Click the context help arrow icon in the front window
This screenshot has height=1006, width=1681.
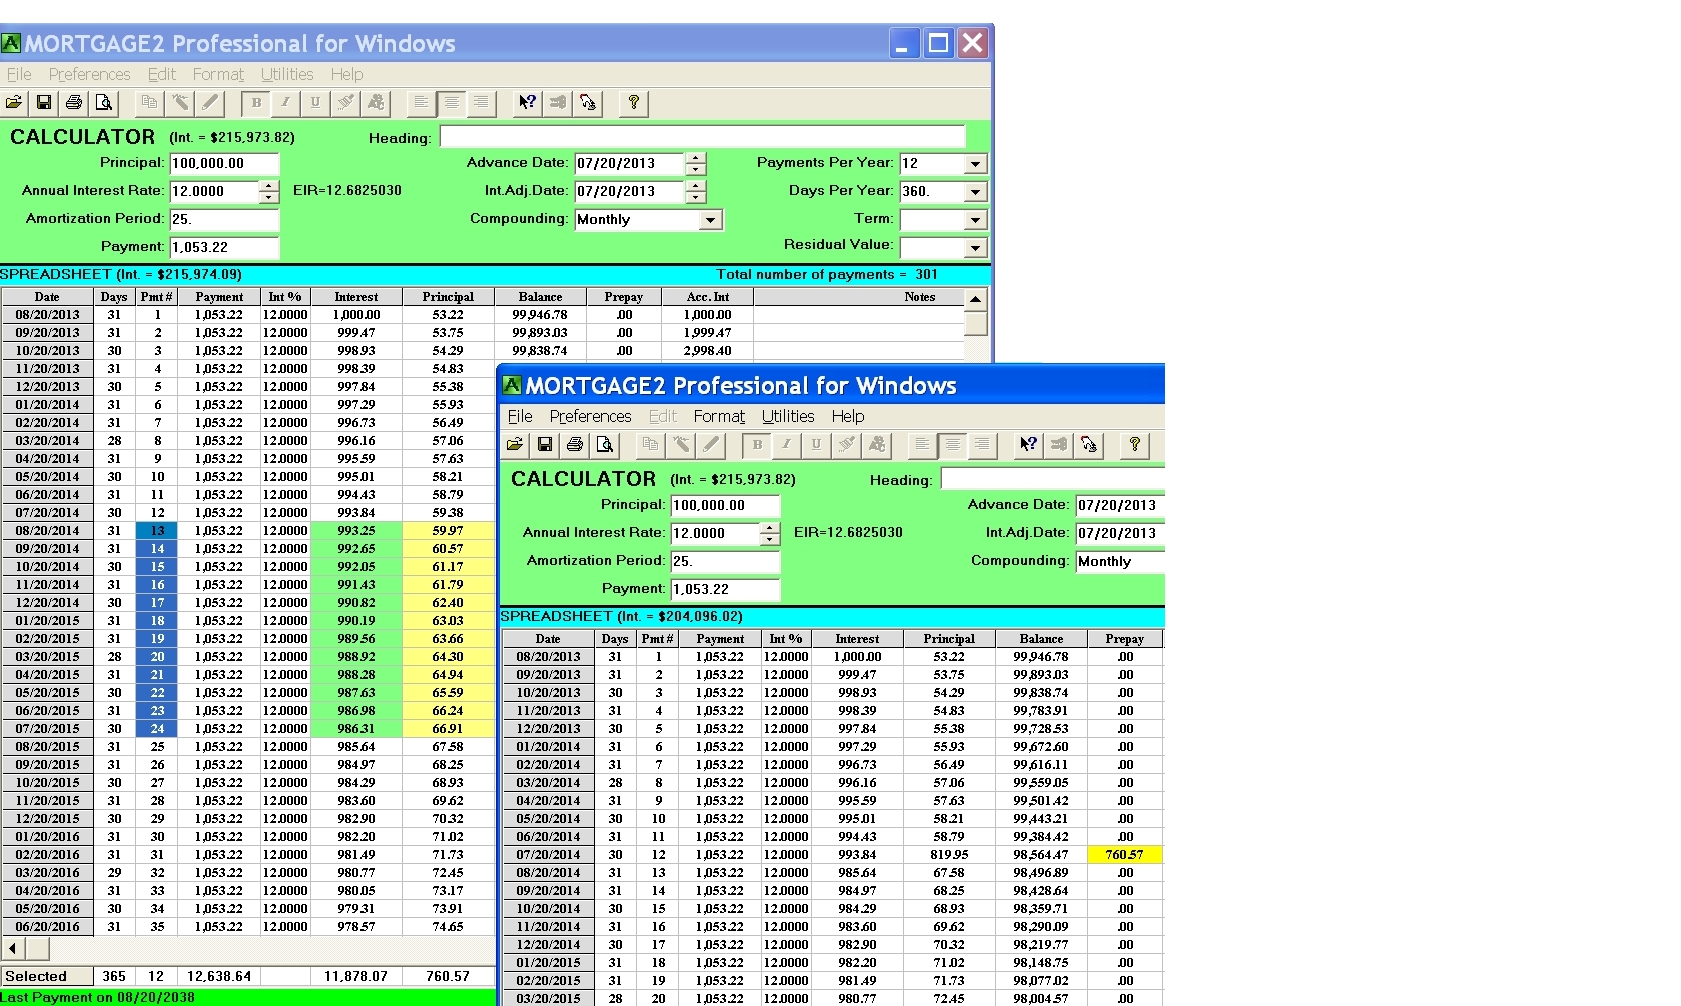(1028, 445)
